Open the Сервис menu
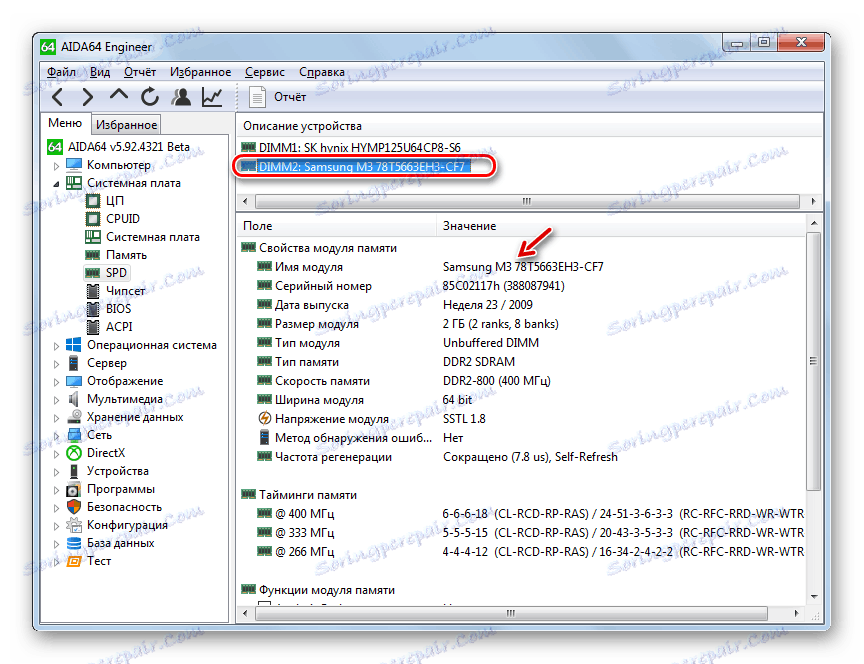864x664 pixels. coord(265,72)
